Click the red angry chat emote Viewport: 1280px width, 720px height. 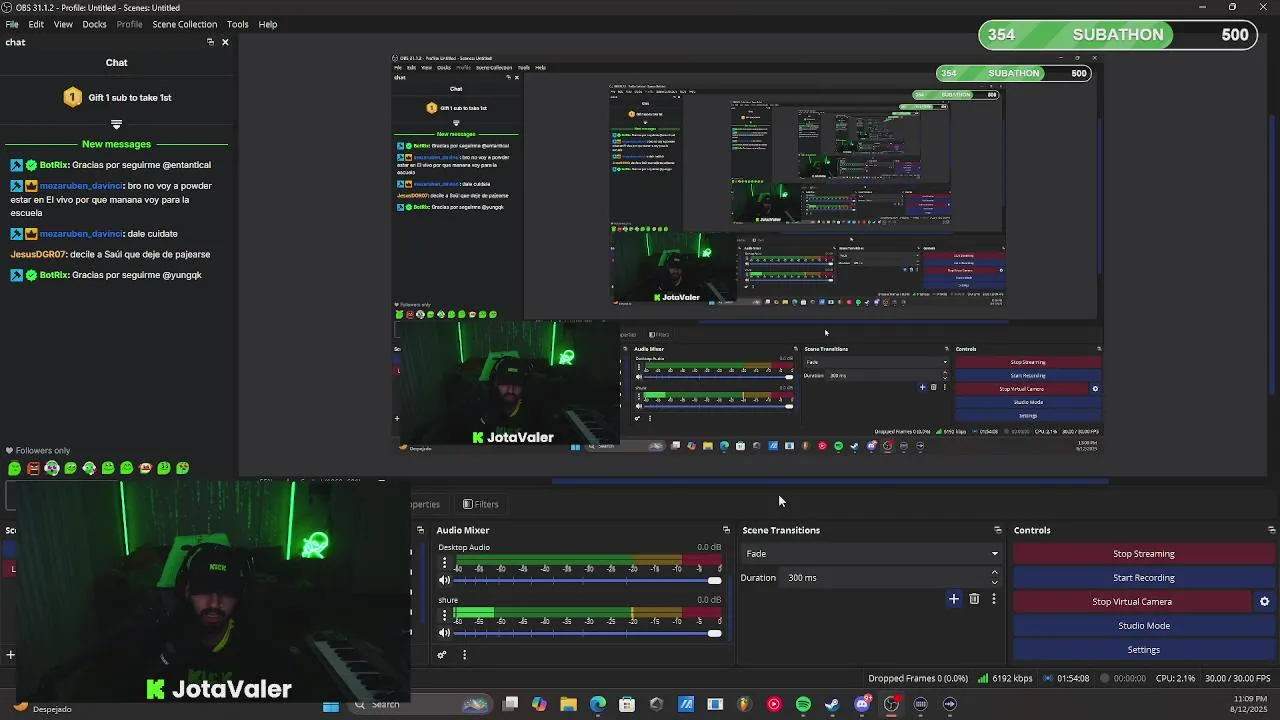point(33,468)
